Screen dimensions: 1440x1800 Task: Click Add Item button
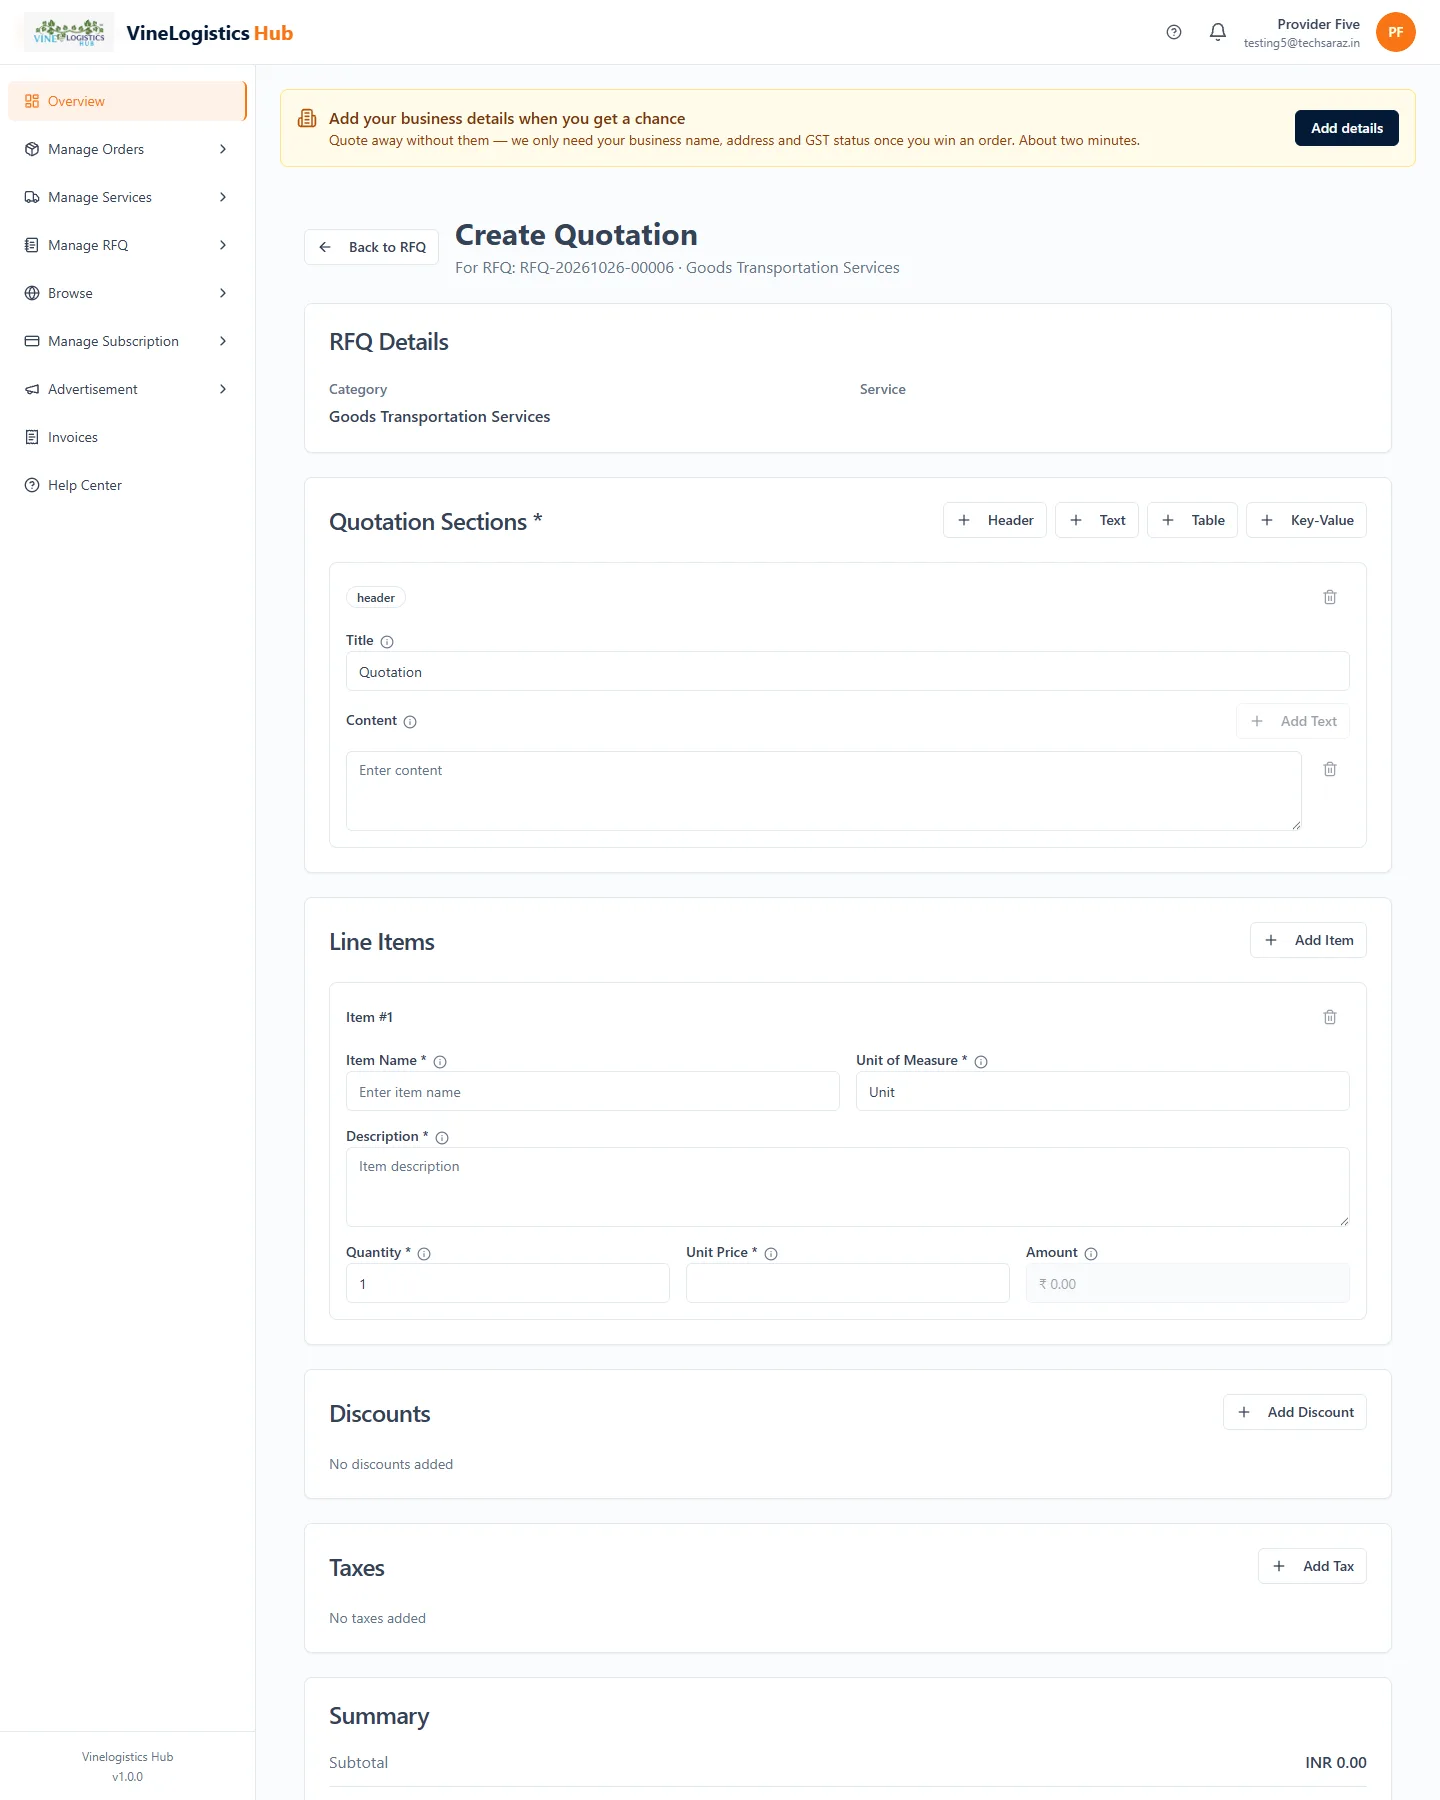click(1308, 940)
